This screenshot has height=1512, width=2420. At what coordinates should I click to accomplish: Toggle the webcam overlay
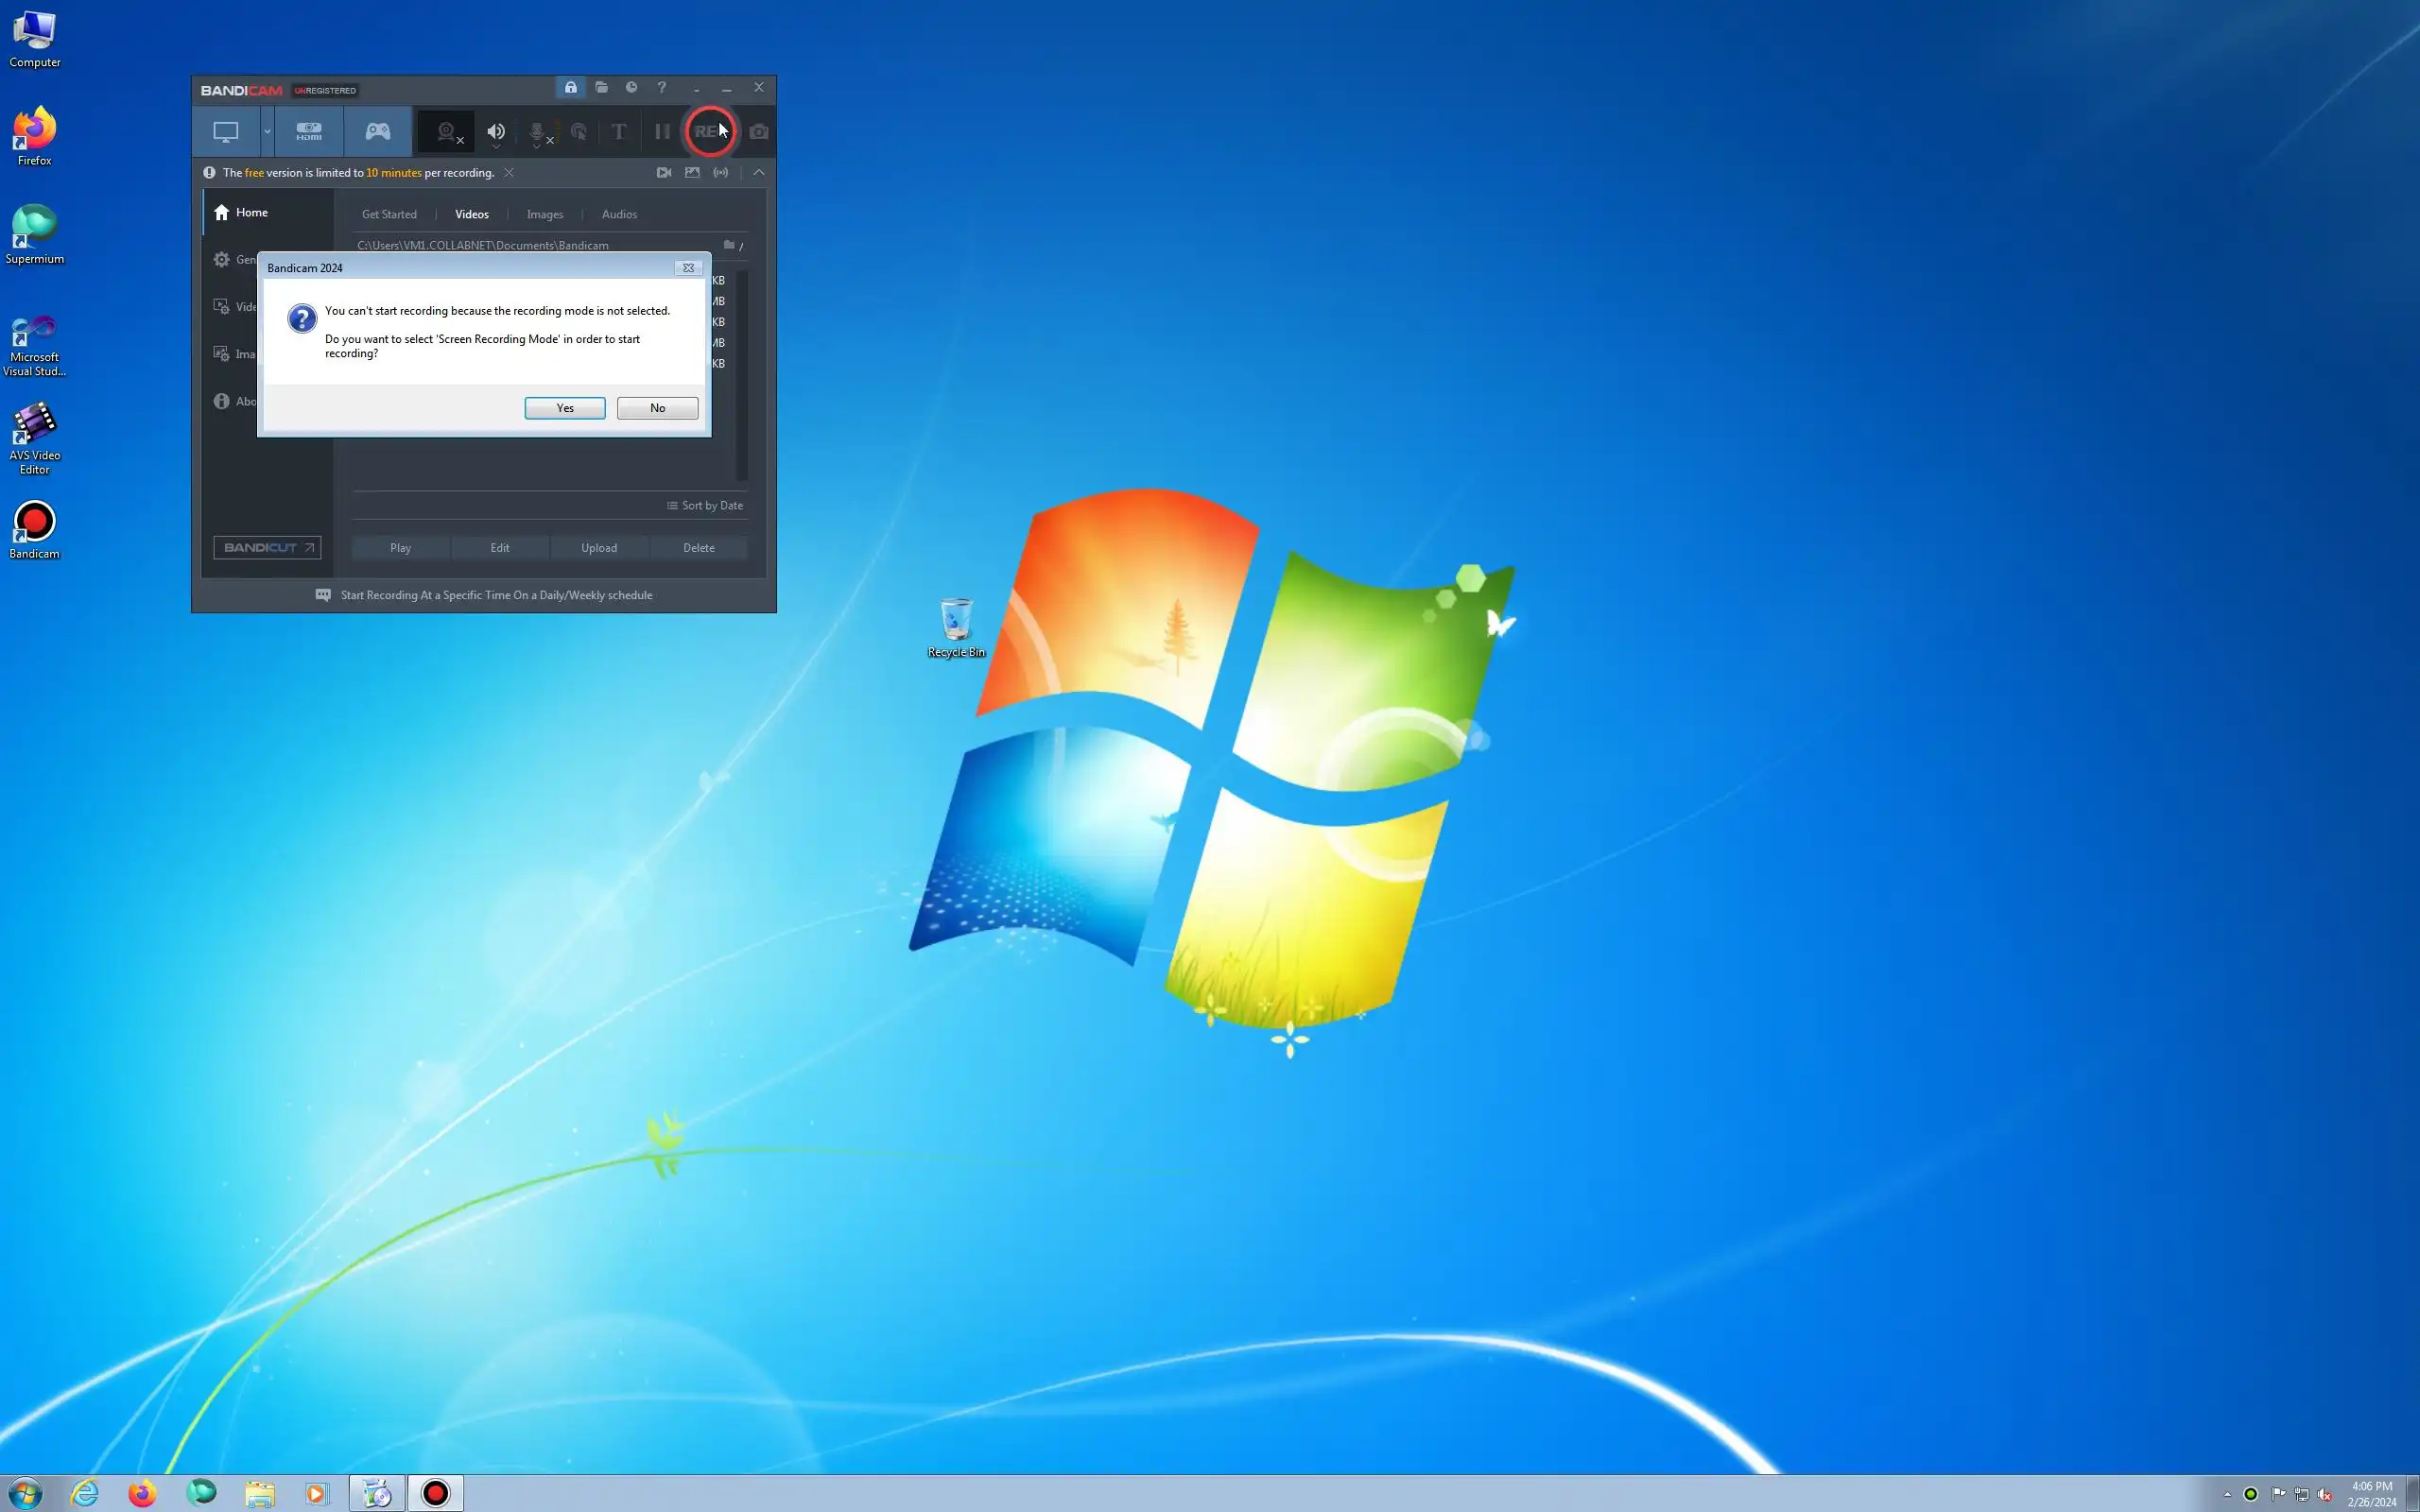tap(447, 132)
